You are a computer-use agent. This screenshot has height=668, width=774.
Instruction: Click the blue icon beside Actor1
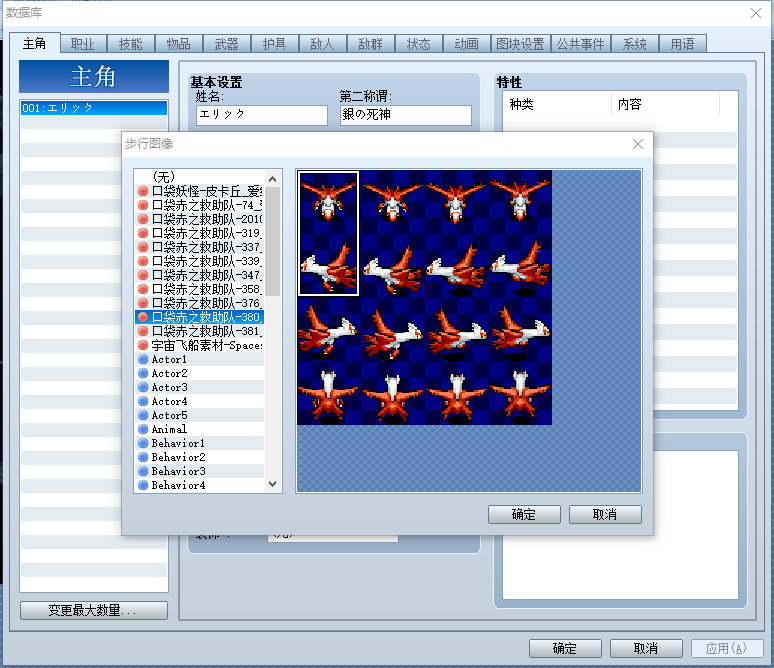click(x=143, y=359)
